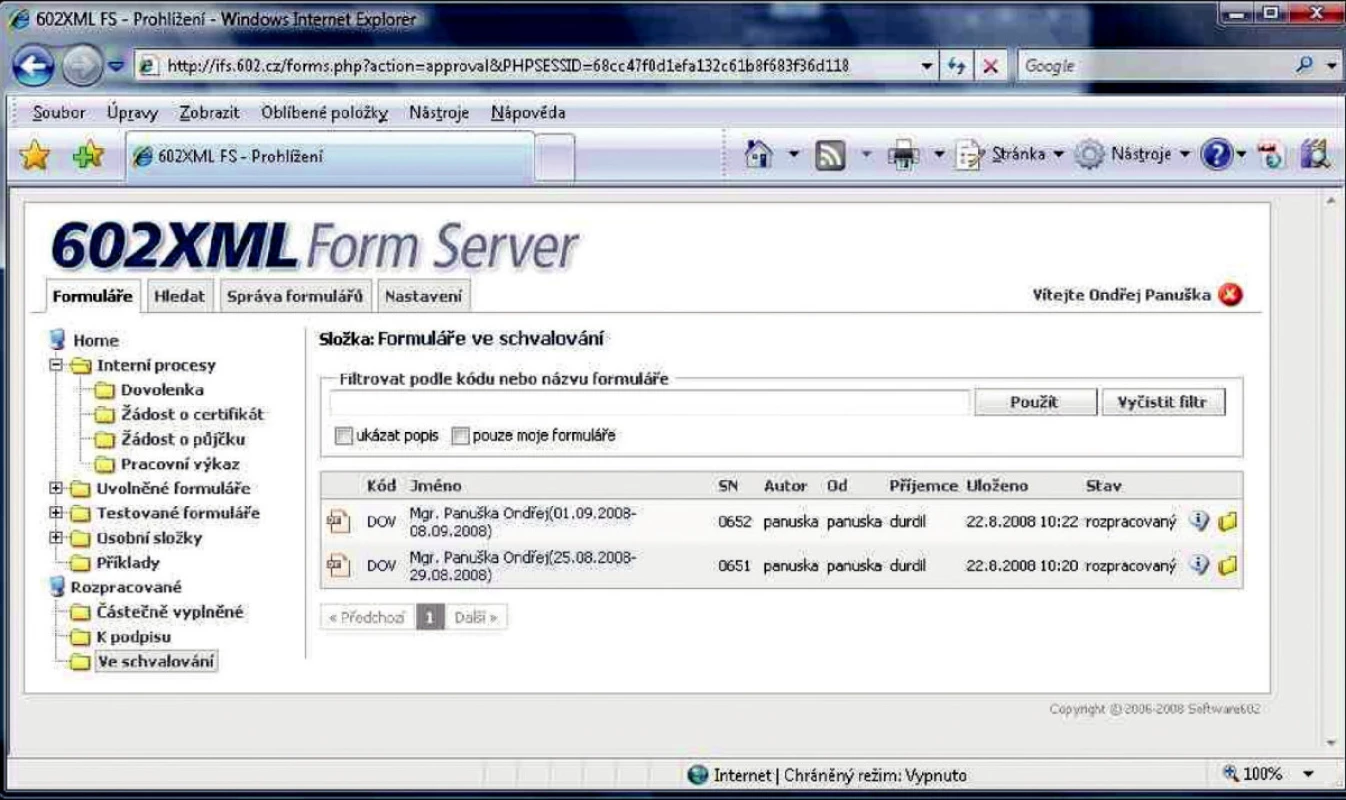
Task: Open the search provider dropdown arrow
Action: pos(1331,66)
